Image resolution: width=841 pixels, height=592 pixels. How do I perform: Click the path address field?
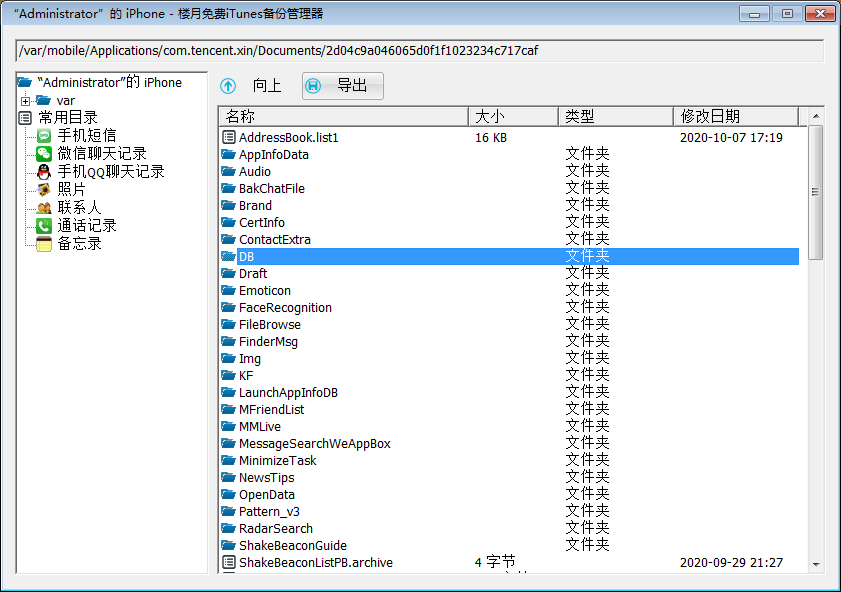(419, 51)
